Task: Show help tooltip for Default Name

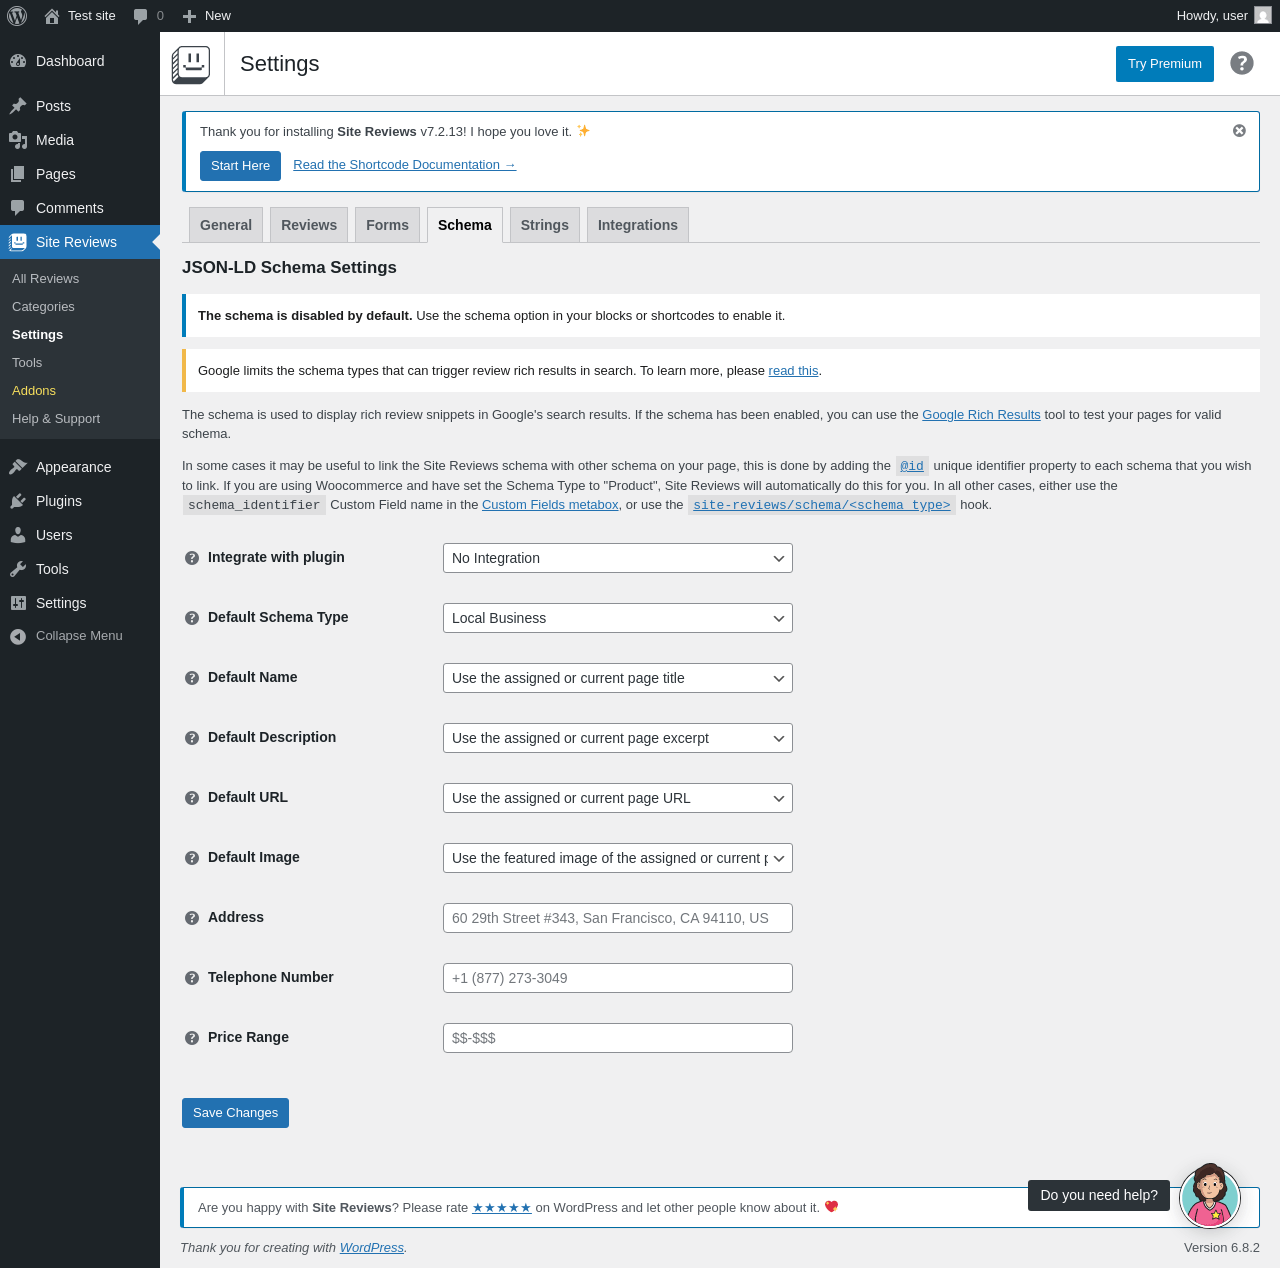Action: [192, 678]
